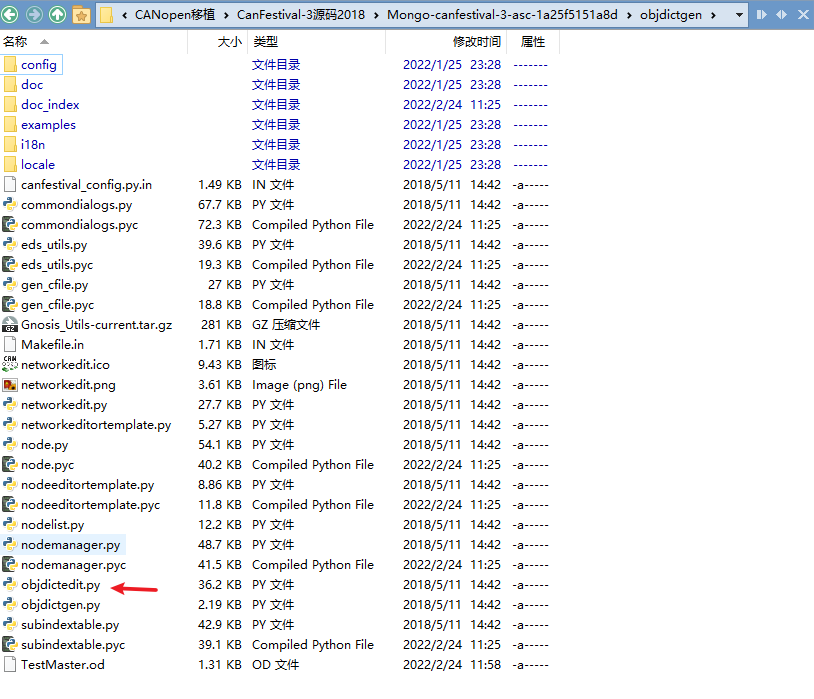
Task: Click the forward navigation arrow
Action: (x=33, y=15)
